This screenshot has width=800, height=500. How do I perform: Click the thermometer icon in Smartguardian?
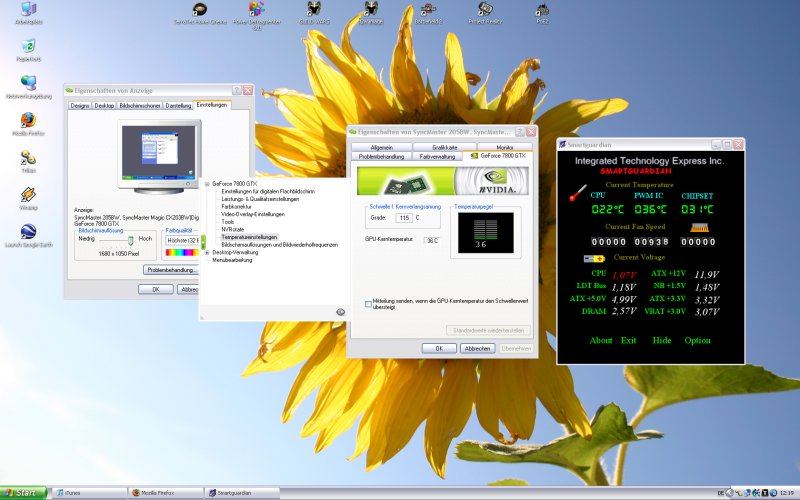(578, 193)
